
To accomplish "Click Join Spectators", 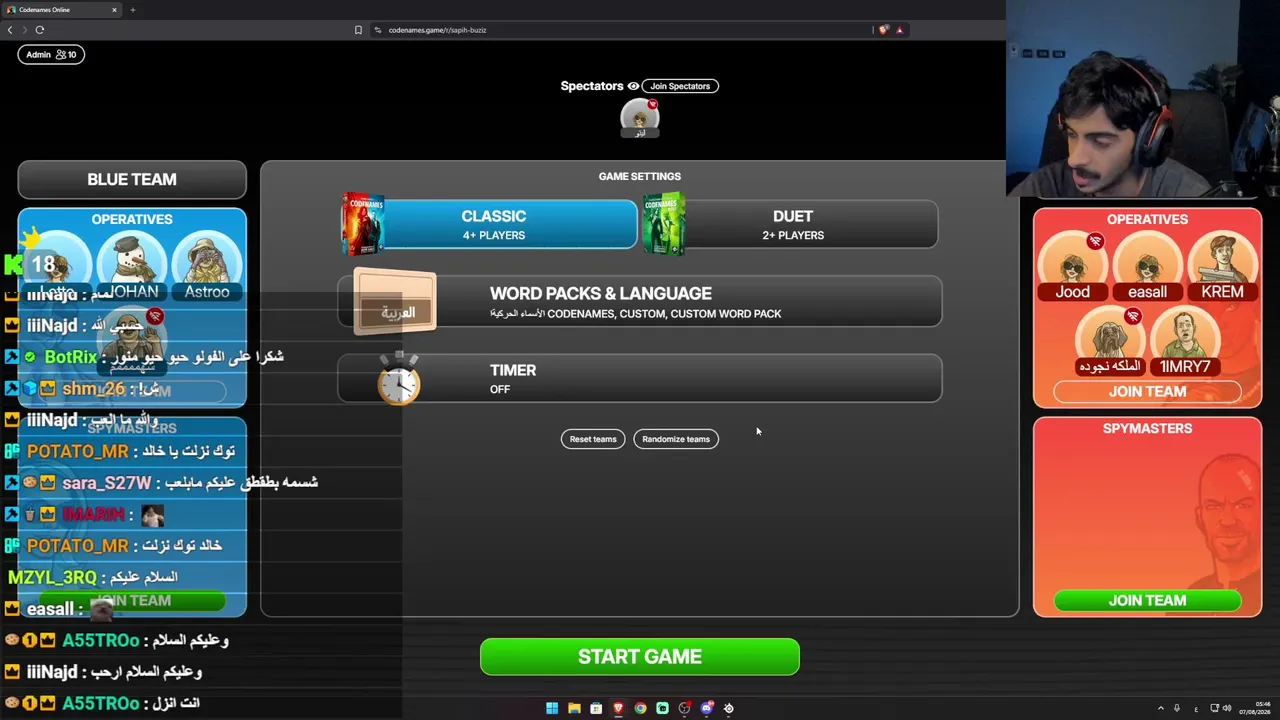I will click(680, 86).
